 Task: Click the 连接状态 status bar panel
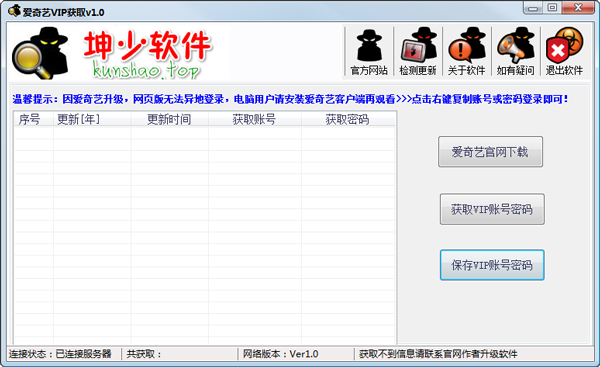[x=64, y=354]
